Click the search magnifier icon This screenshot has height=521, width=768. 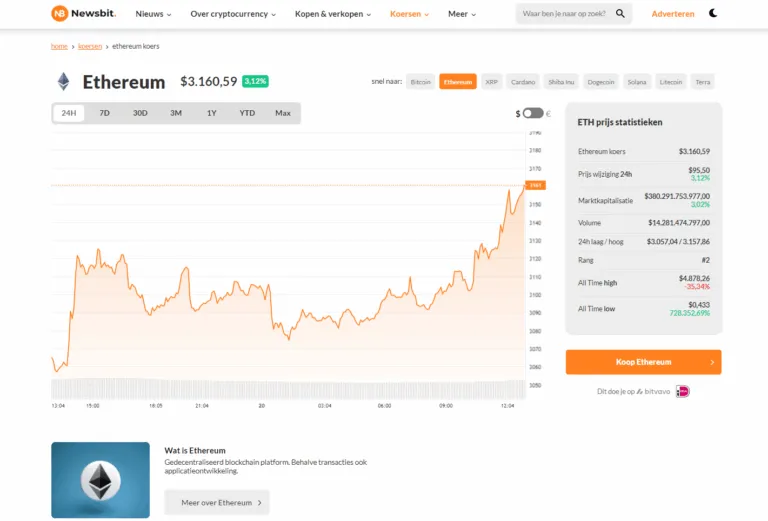click(620, 14)
